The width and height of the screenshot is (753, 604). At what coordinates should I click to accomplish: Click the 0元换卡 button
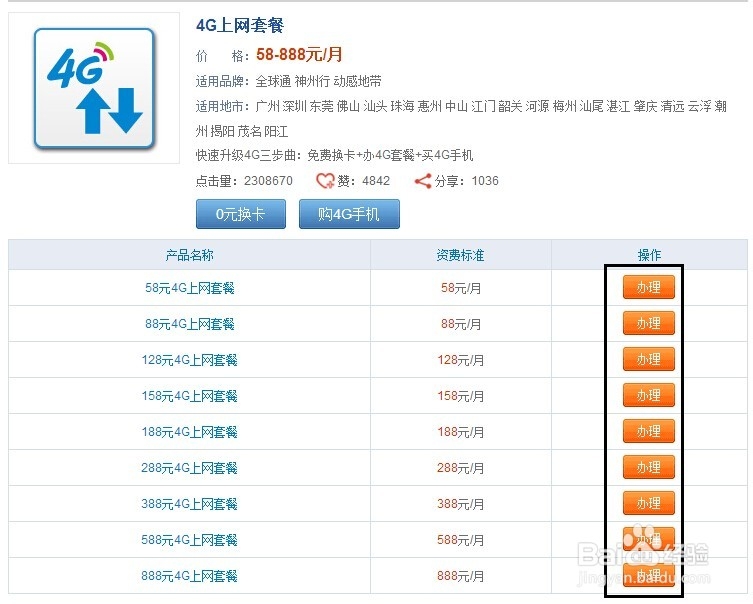coord(241,214)
